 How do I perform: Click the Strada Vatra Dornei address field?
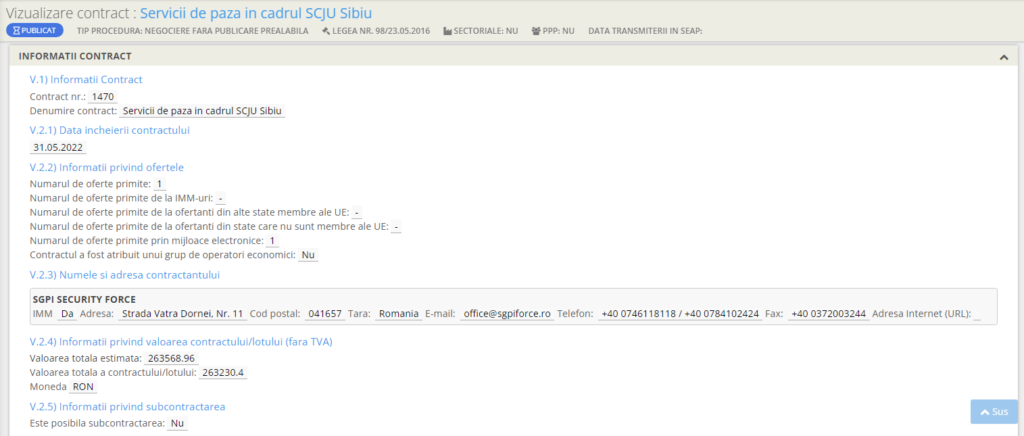(x=182, y=313)
